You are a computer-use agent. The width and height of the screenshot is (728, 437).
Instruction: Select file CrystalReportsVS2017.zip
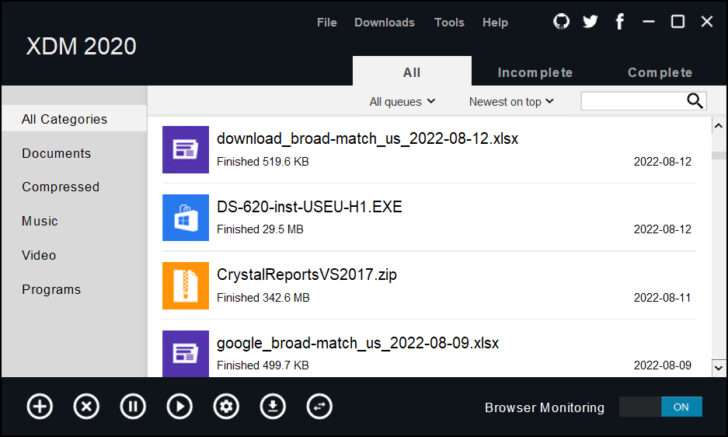306,274
